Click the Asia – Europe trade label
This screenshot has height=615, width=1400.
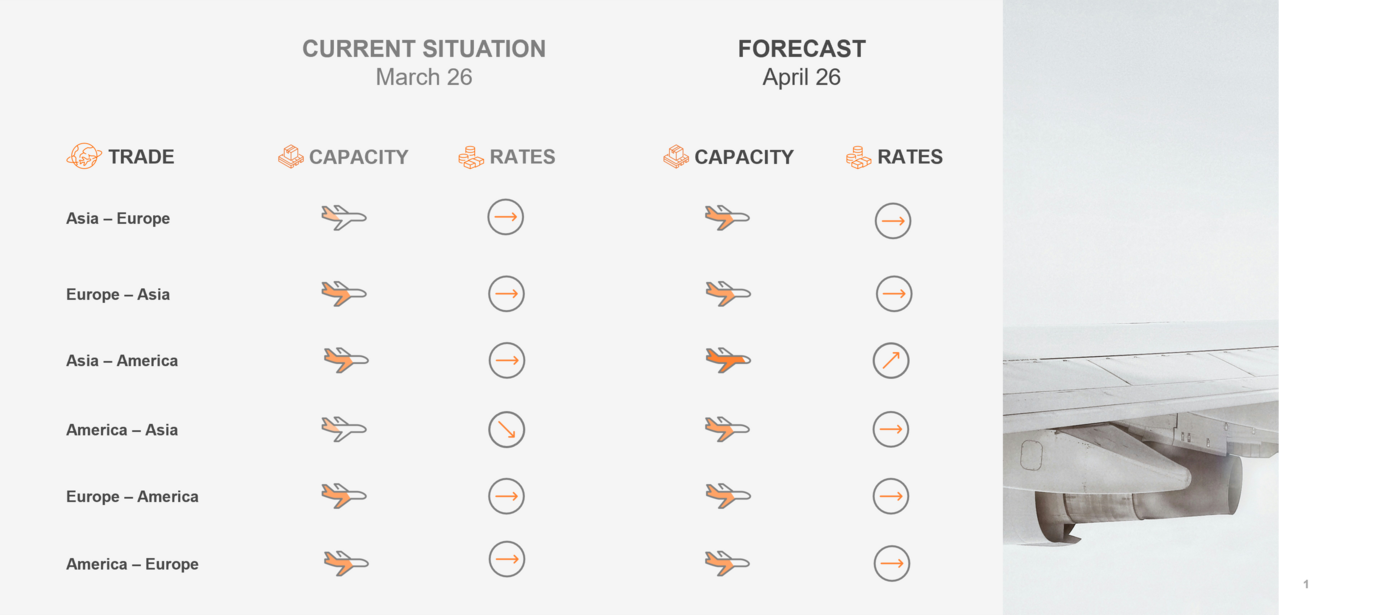click(x=118, y=218)
